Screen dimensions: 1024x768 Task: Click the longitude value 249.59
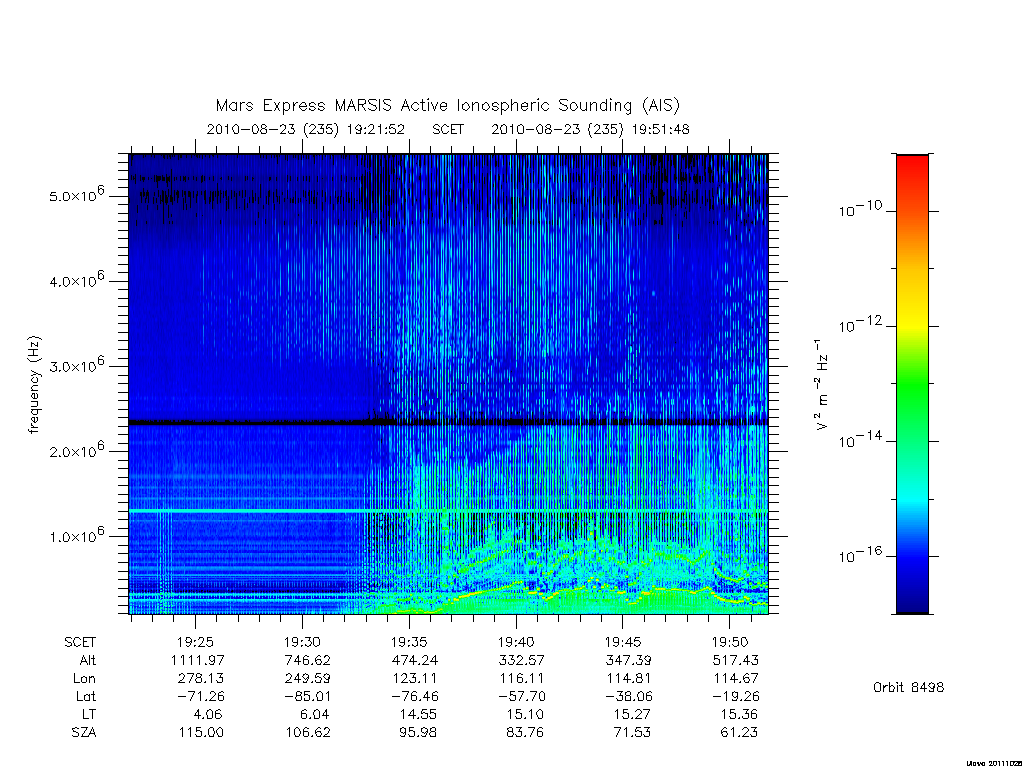click(307, 679)
